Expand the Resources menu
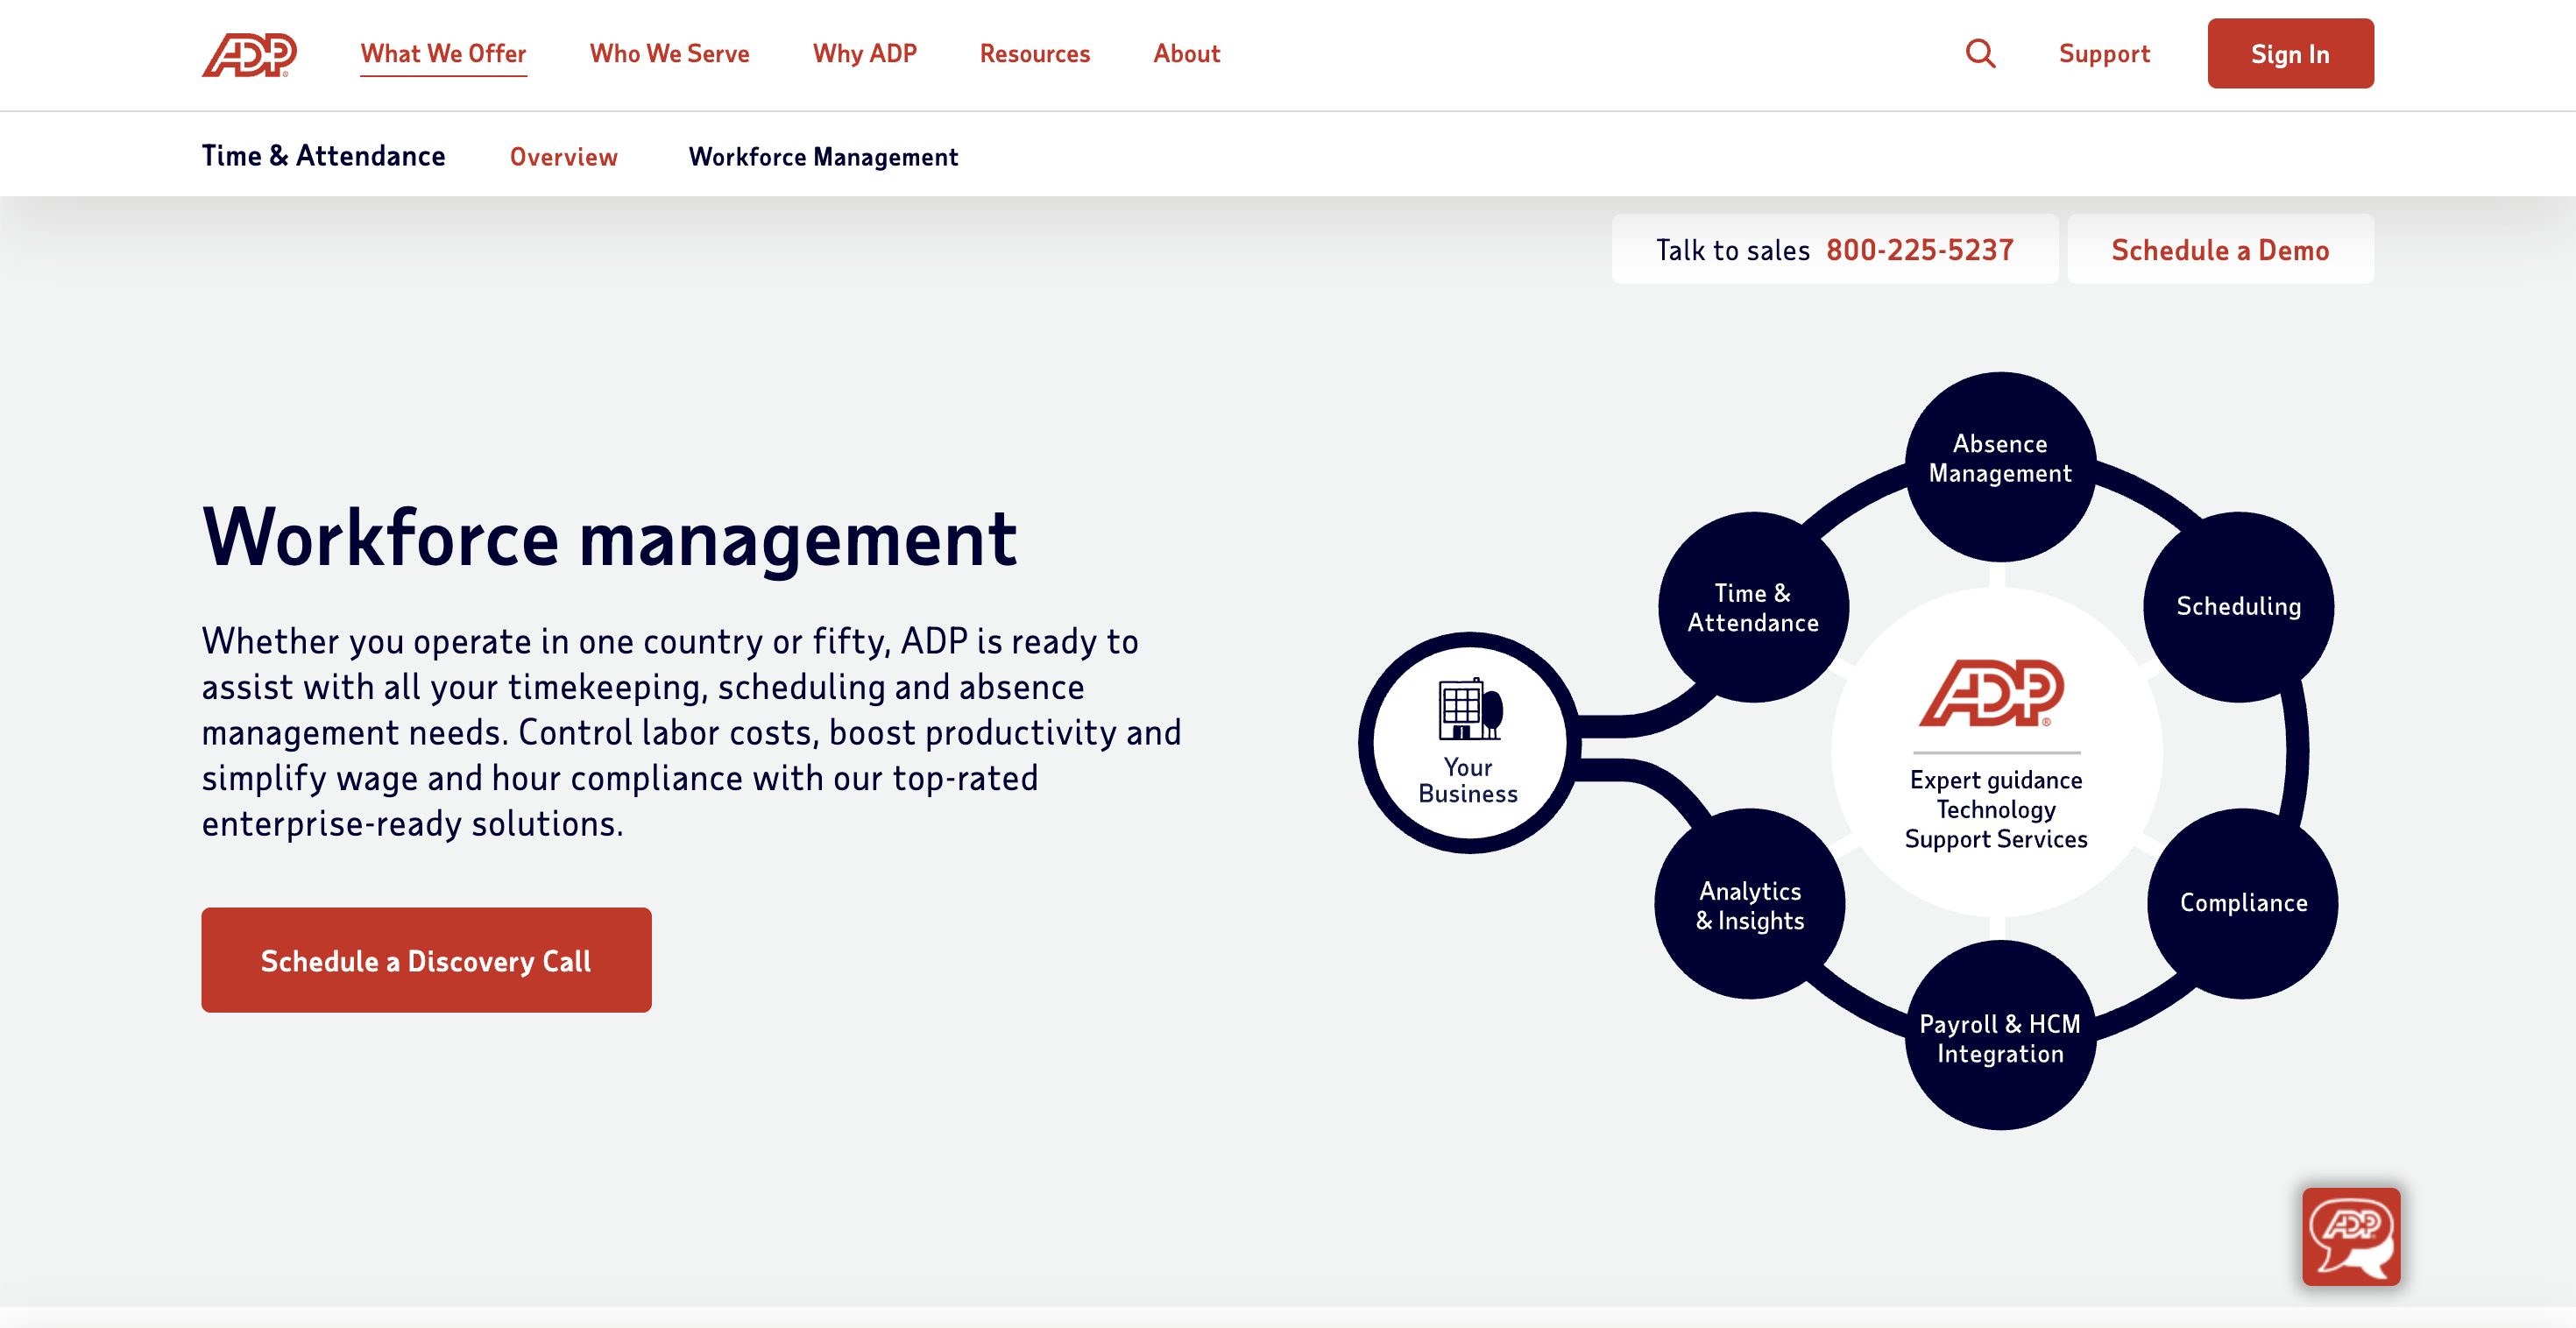The image size is (2576, 1328). point(1035,53)
